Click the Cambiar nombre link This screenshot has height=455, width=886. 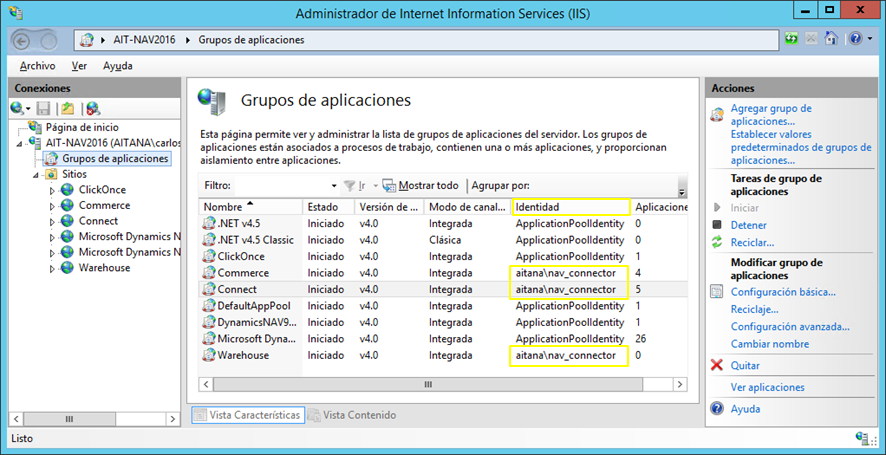(770, 344)
